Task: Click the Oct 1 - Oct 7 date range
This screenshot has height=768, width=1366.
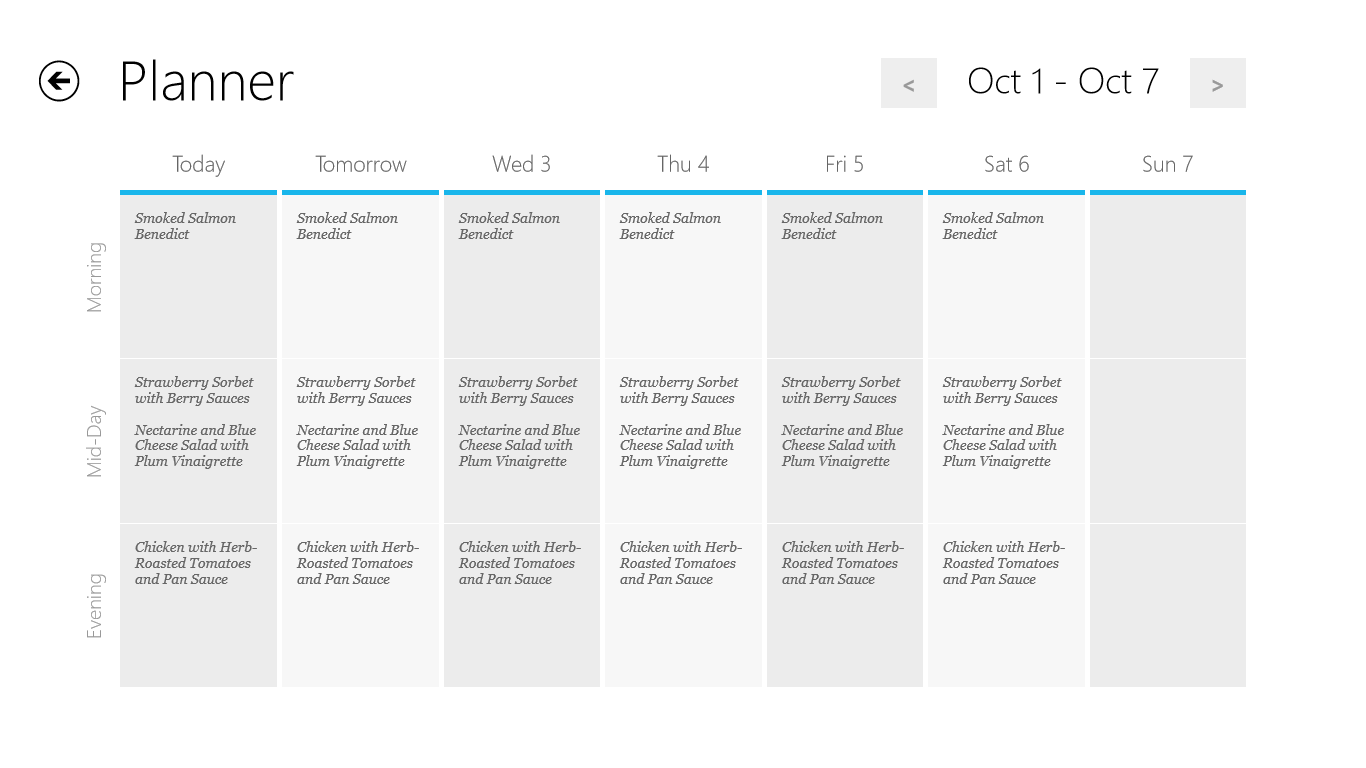Action: [1062, 82]
